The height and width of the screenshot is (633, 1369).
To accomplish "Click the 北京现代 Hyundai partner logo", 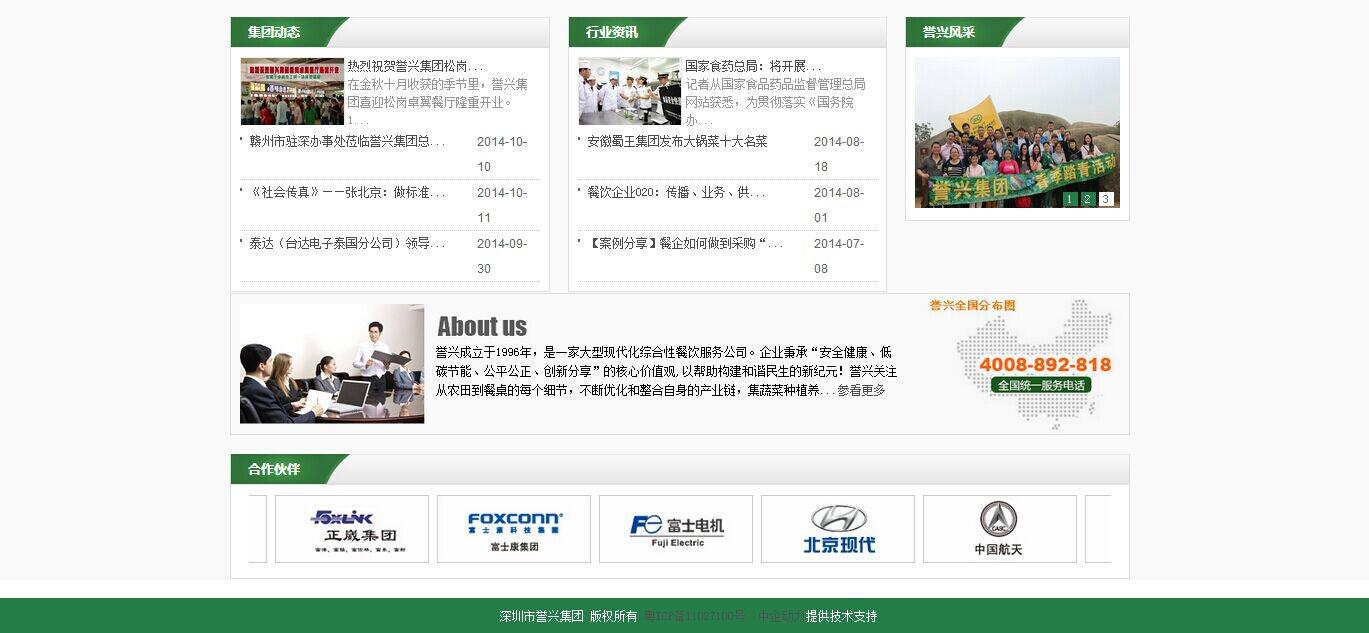I will point(838,529).
